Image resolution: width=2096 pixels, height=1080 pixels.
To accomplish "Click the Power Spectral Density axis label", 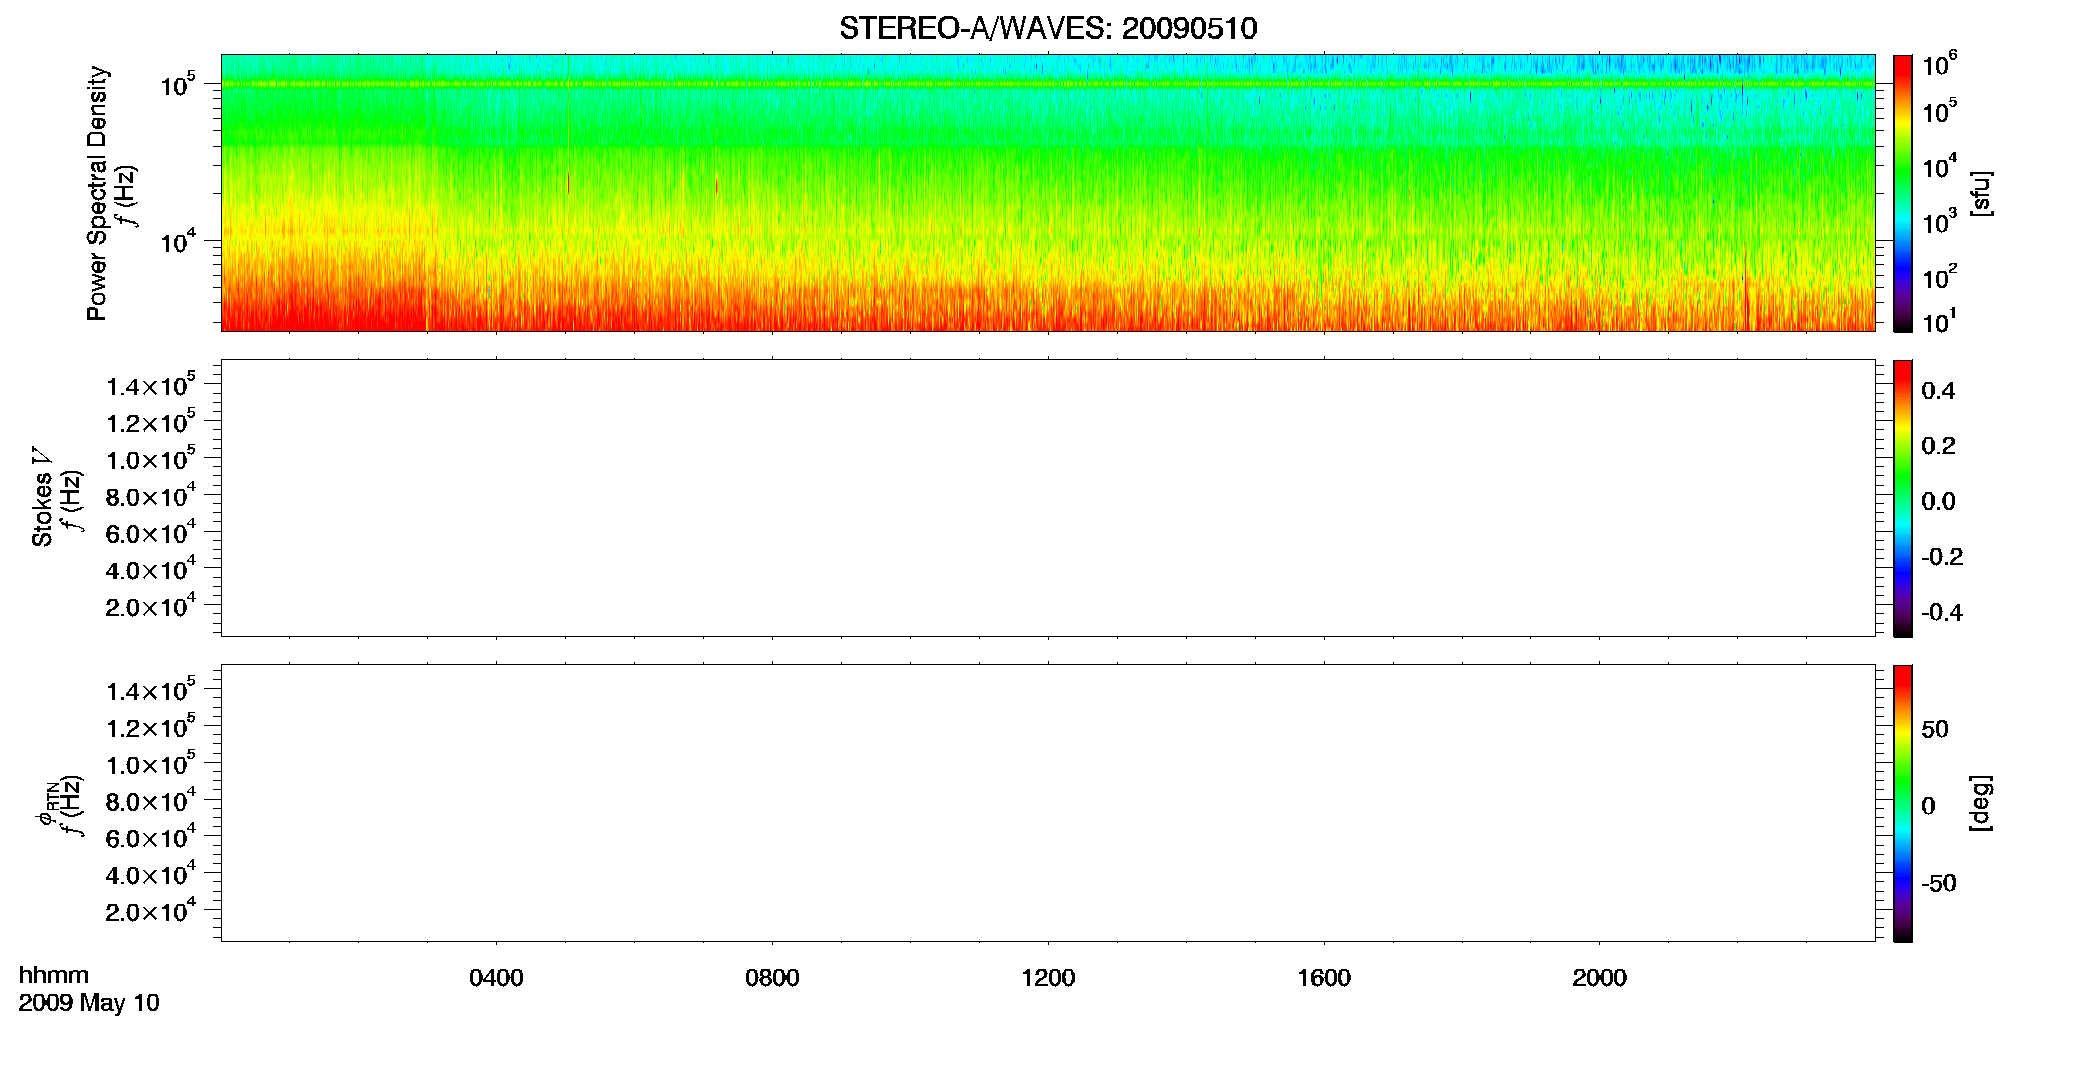I will click(x=97, y=193).
